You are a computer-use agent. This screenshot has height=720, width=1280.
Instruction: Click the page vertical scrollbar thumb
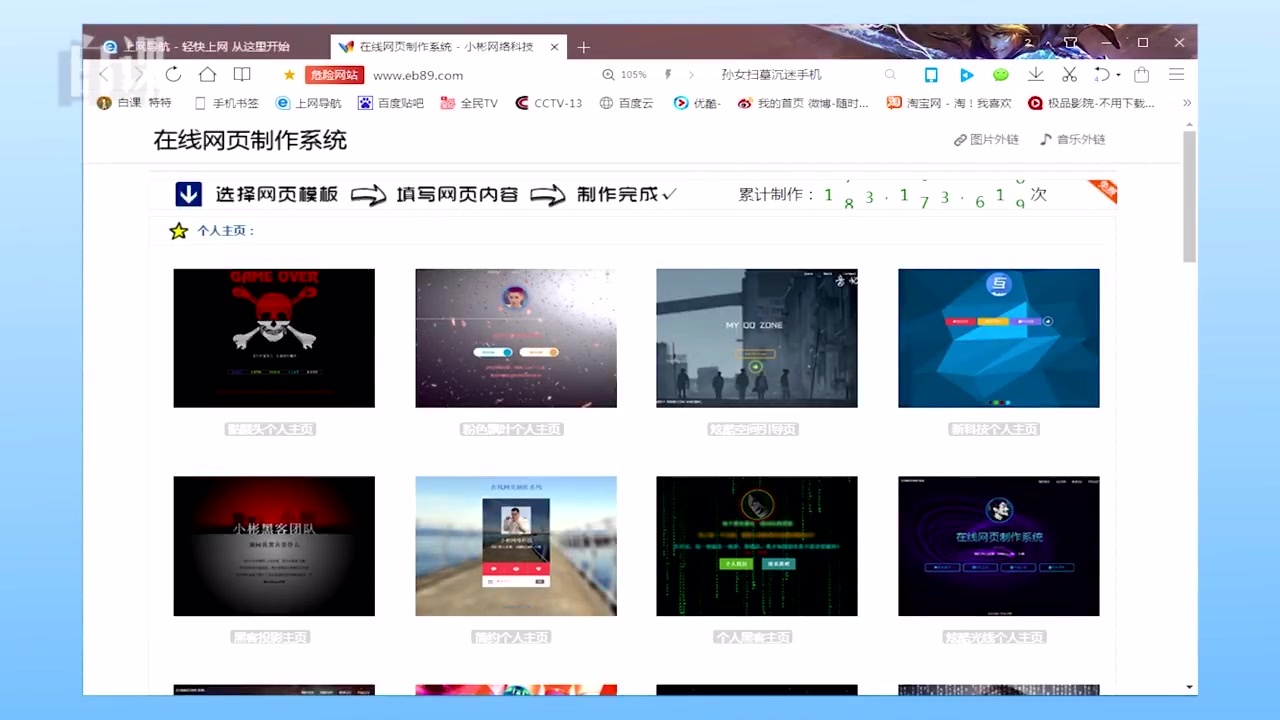coord(1189,195)
